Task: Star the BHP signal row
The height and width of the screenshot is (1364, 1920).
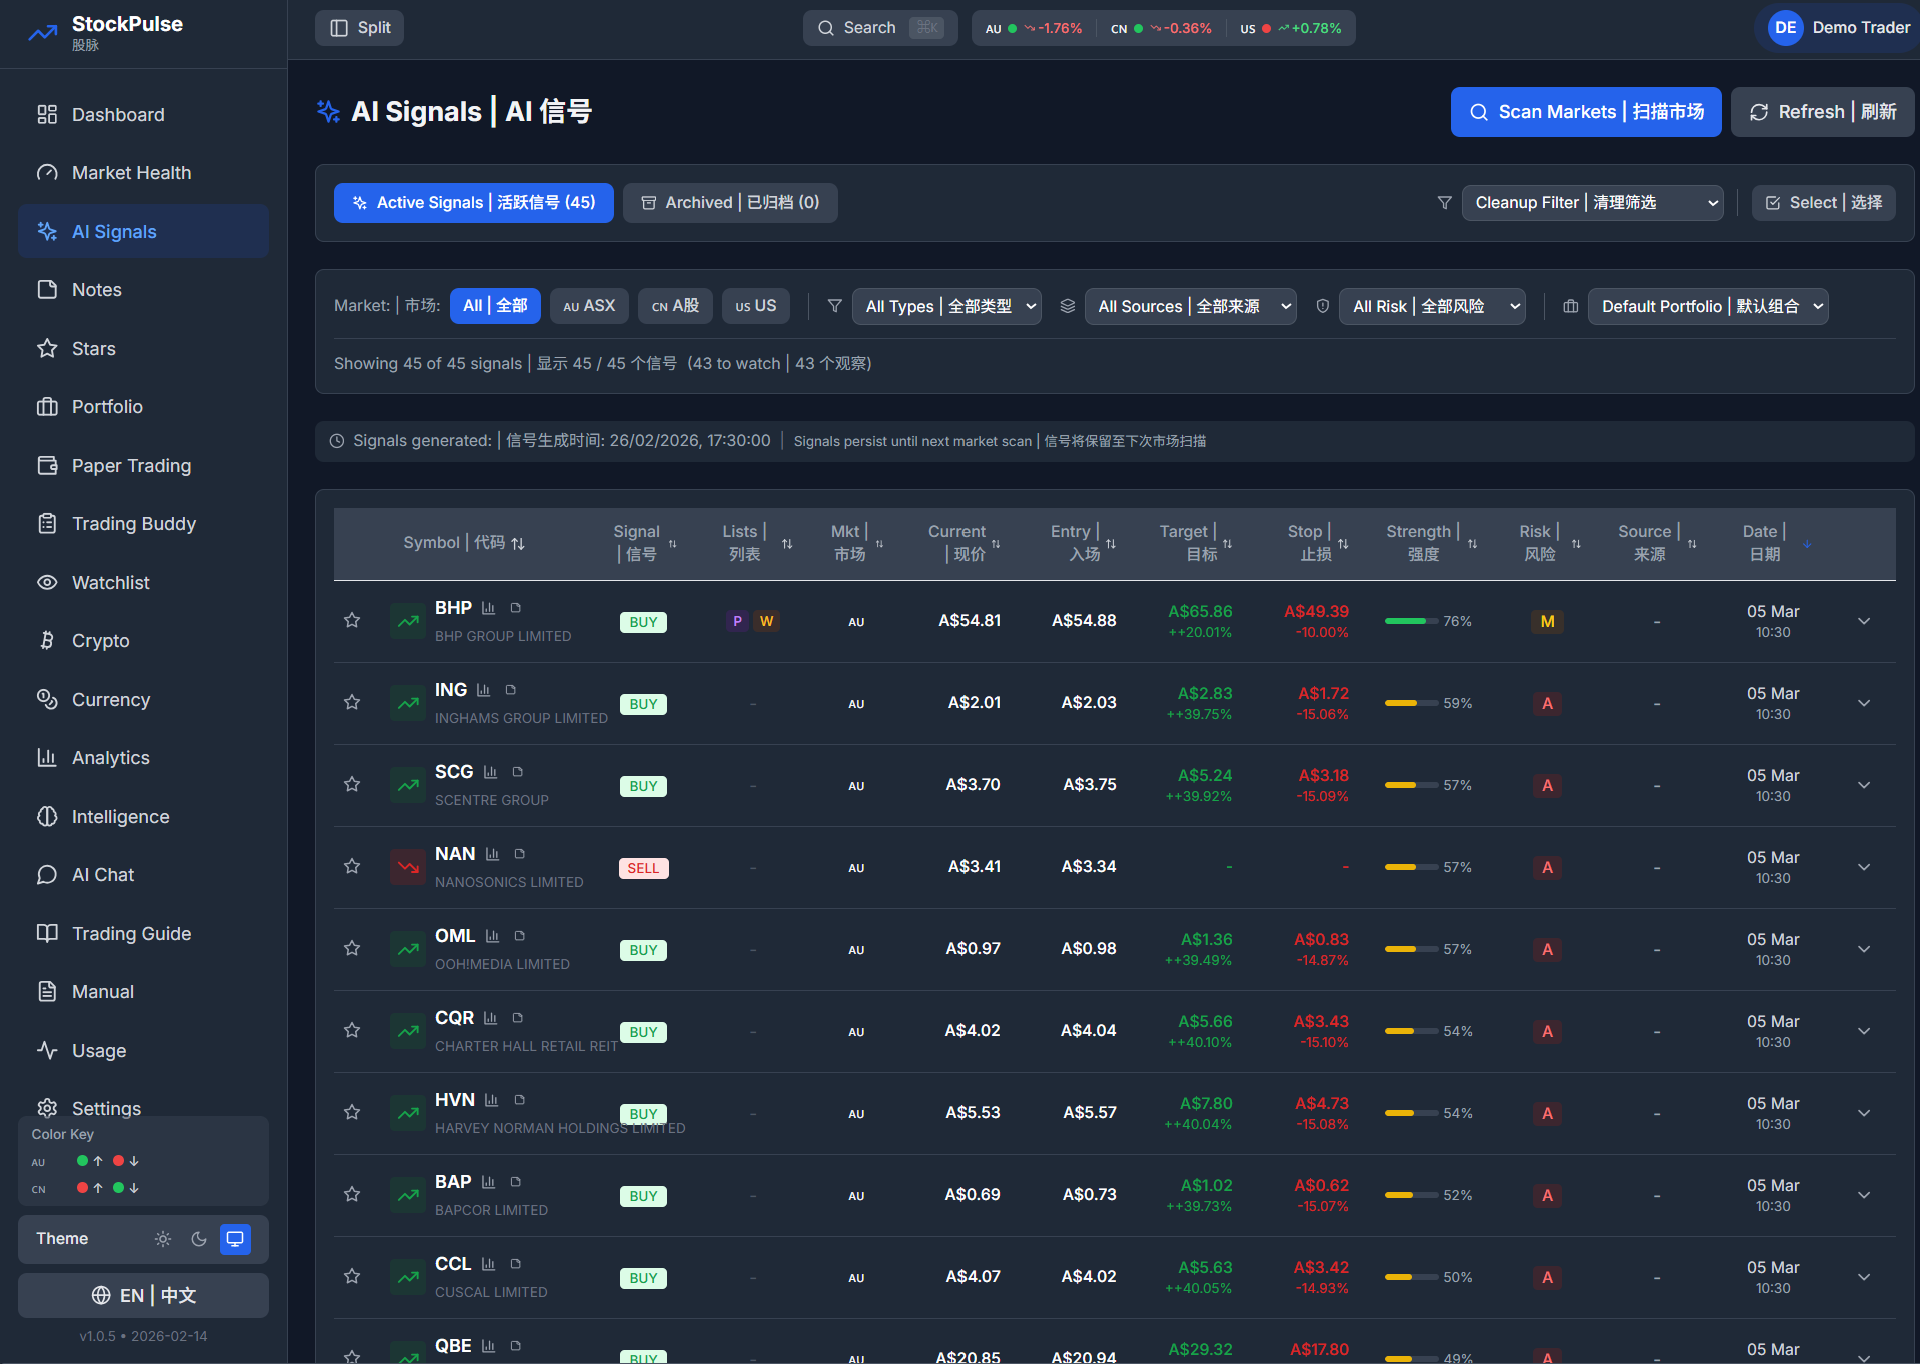Action: (352, 621)
